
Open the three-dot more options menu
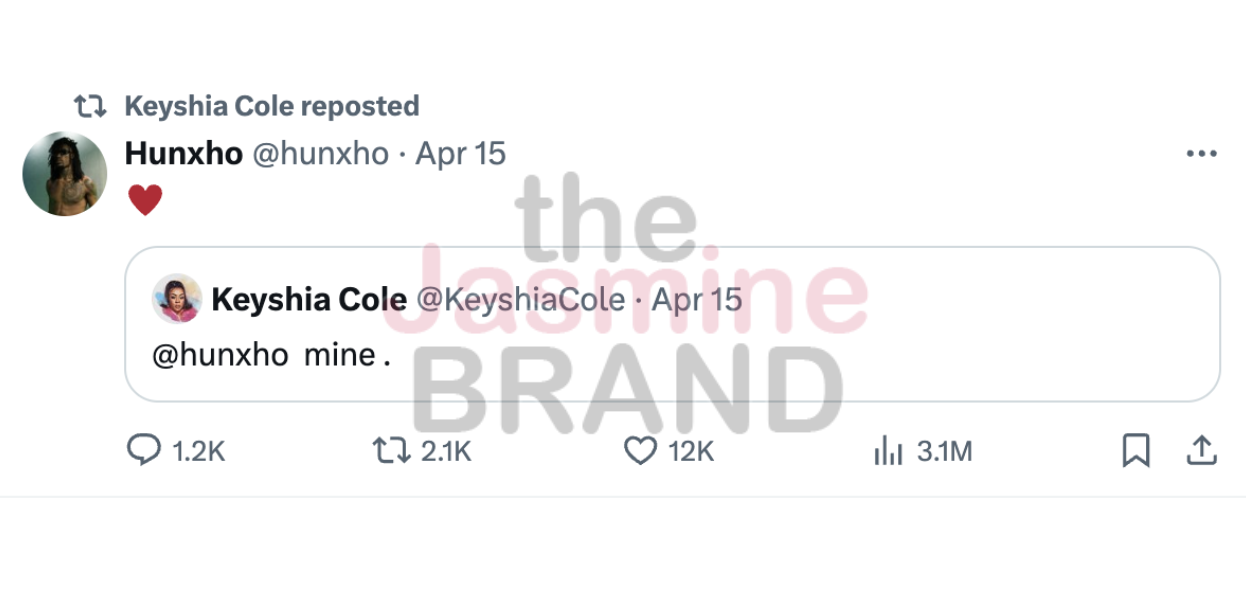click(x=1200, y=152)
